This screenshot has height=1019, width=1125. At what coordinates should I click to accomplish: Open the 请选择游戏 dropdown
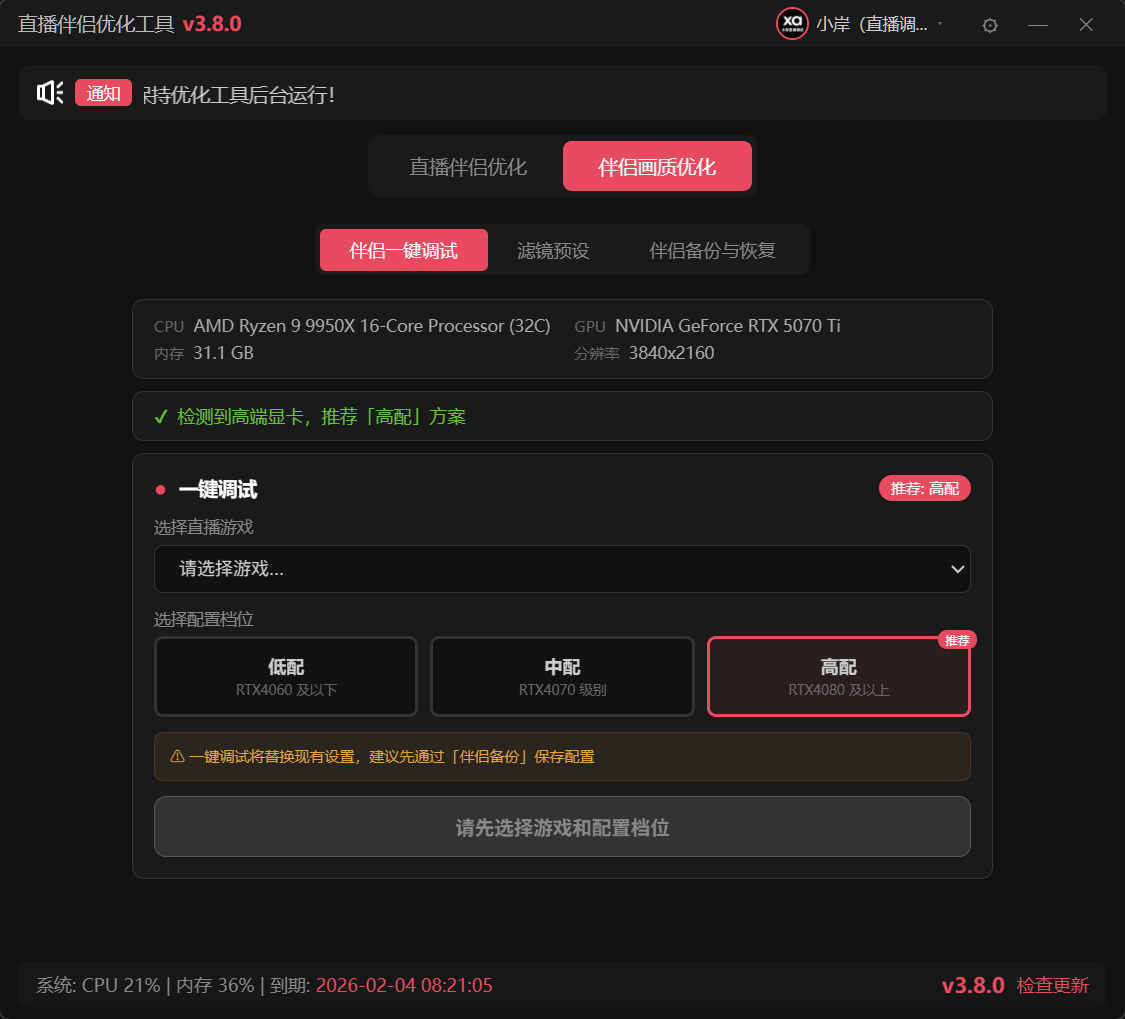coord(562,568)
